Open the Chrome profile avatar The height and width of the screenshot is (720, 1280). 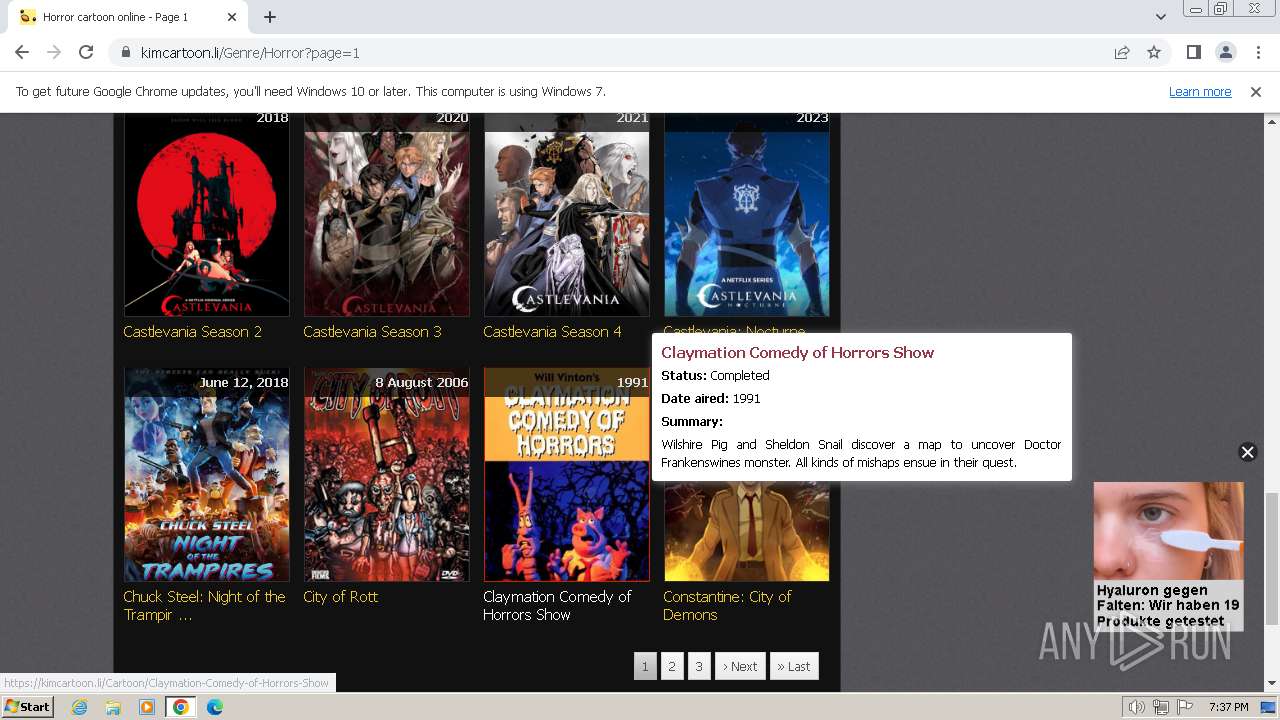(x=1225, y=52)
